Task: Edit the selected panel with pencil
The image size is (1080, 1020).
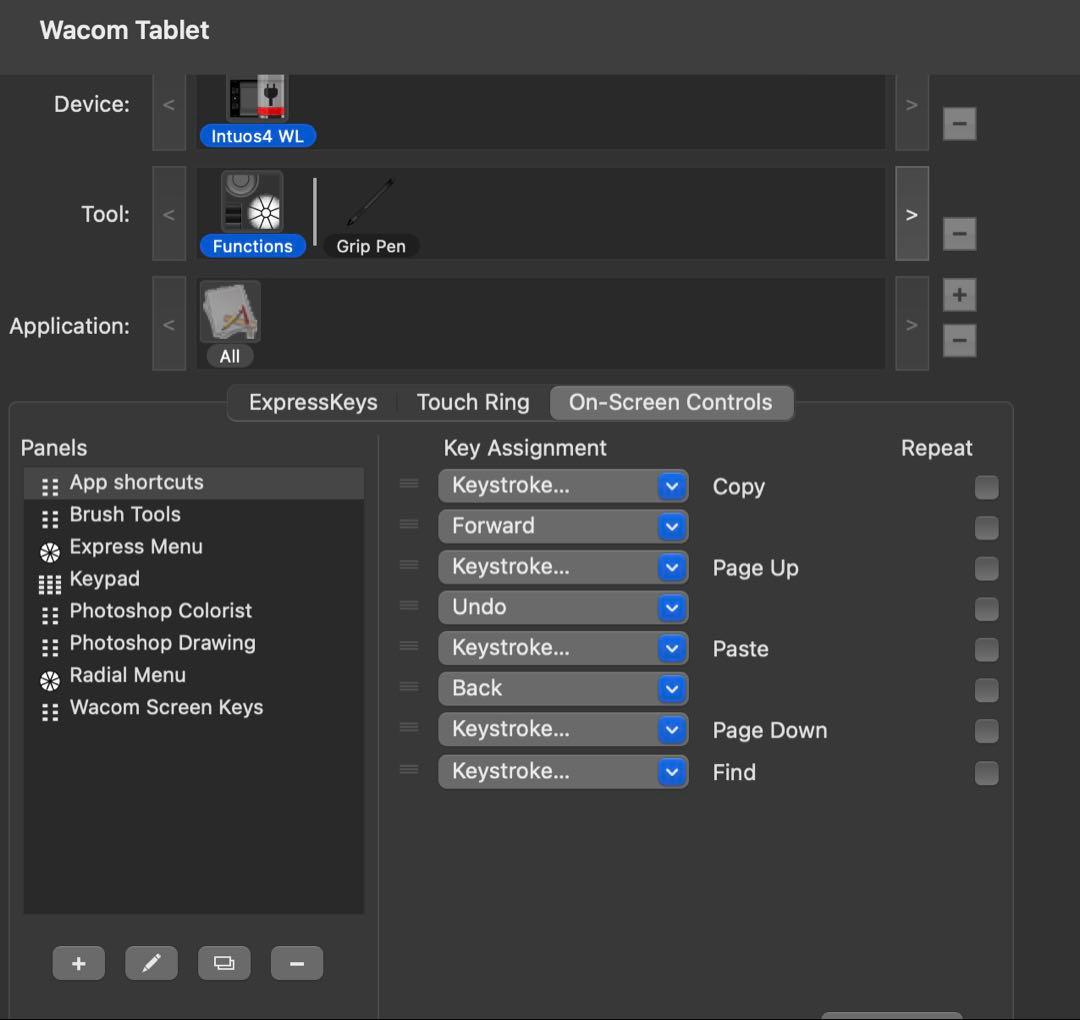Action: 152,963
